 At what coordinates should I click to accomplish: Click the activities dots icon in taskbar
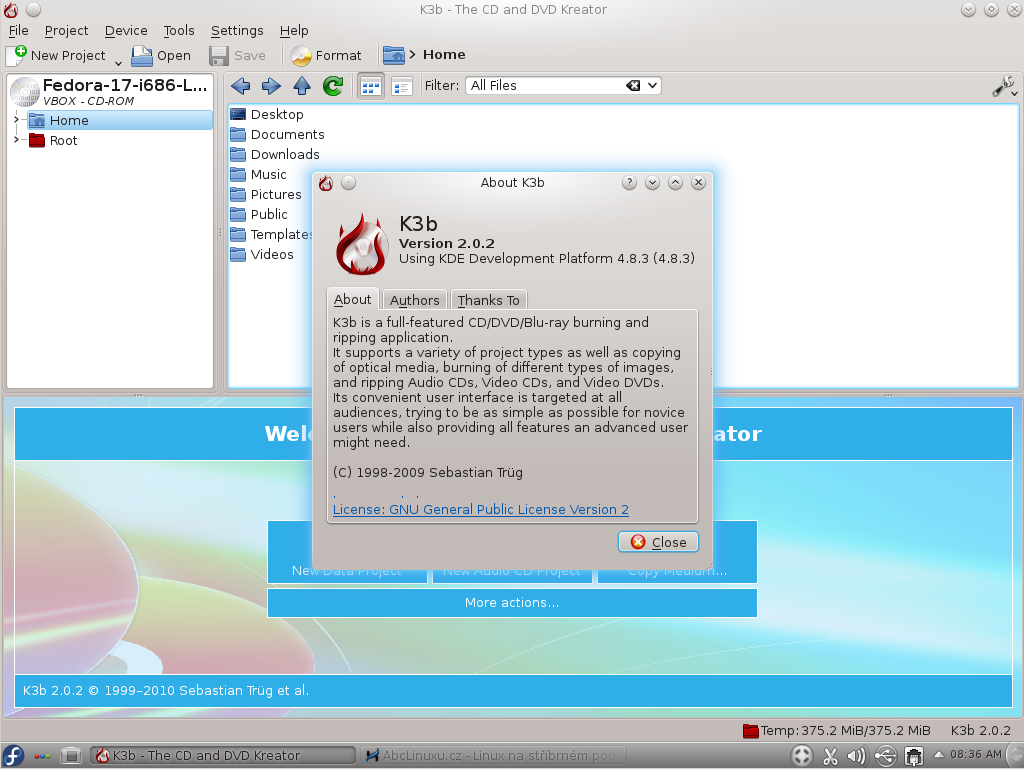pos(42,756)
